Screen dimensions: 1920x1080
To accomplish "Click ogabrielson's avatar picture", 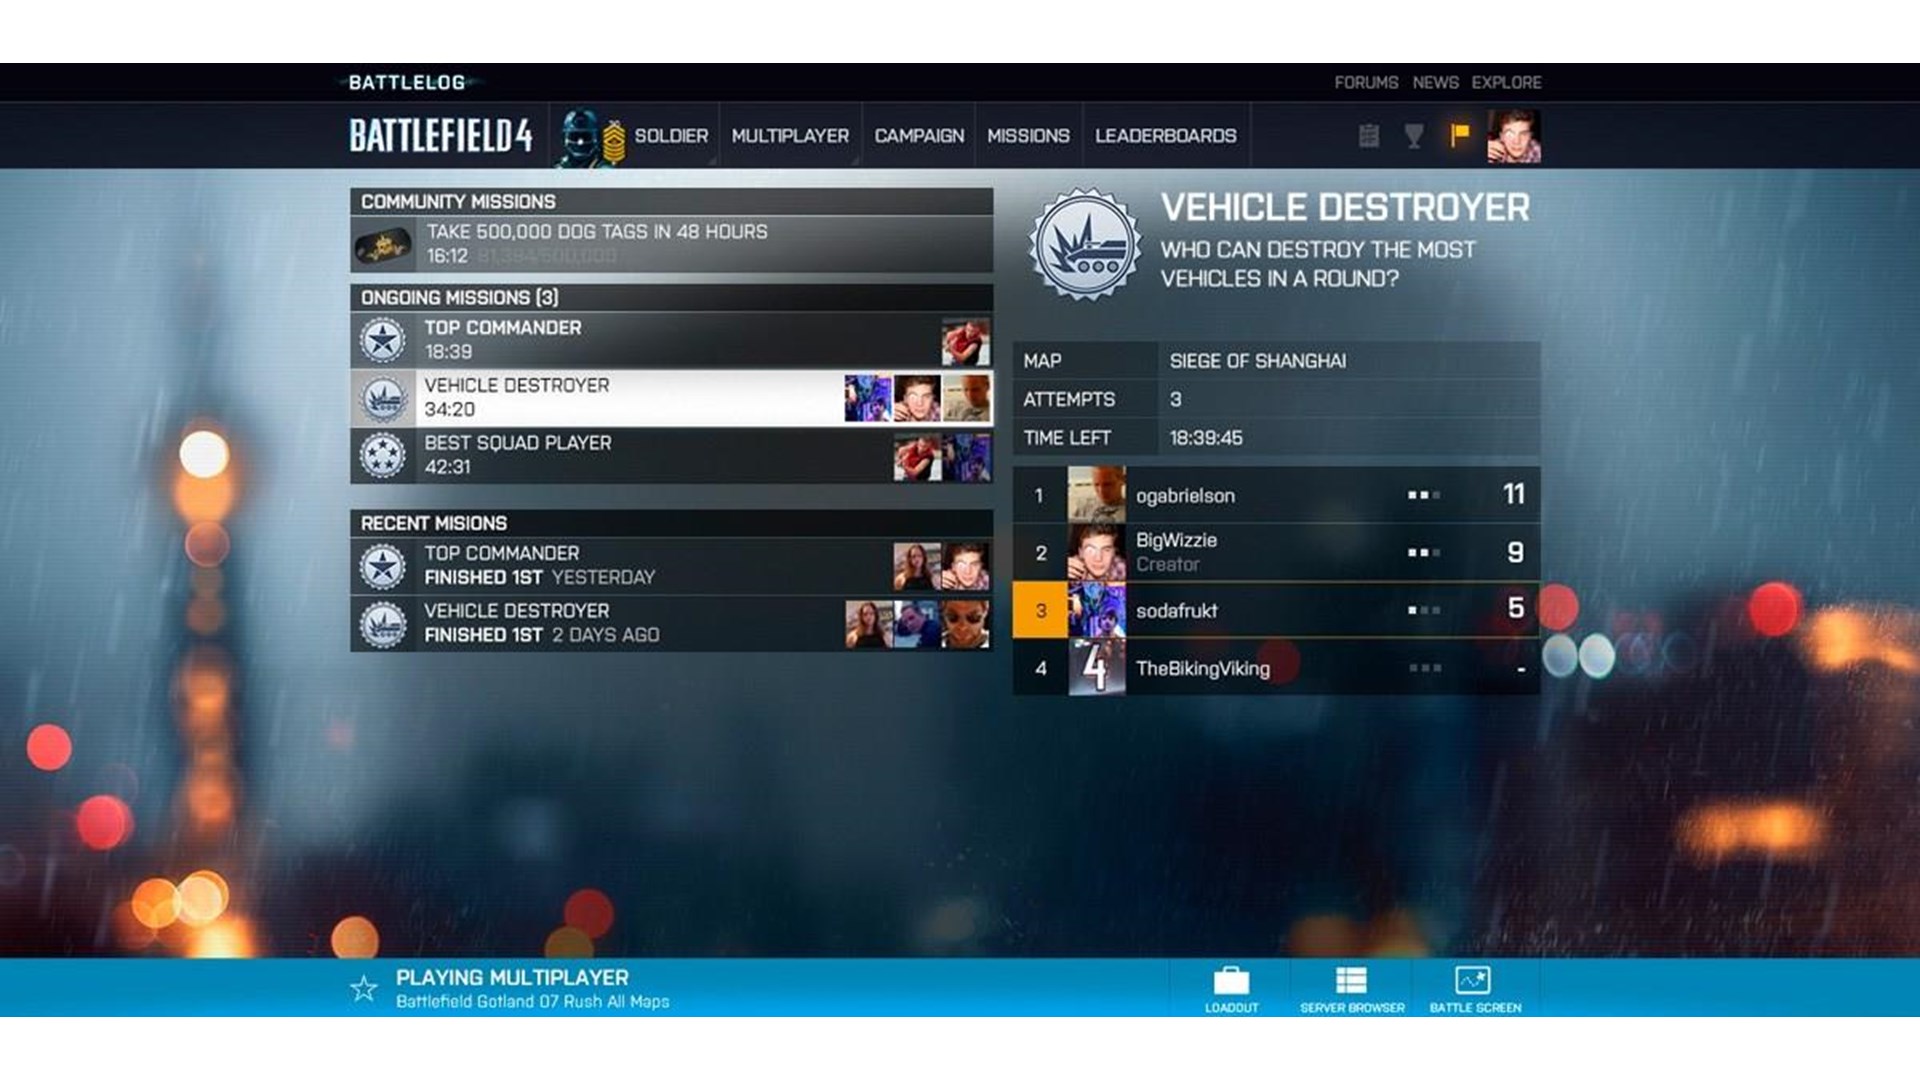I will click(x=1096, y=495).
